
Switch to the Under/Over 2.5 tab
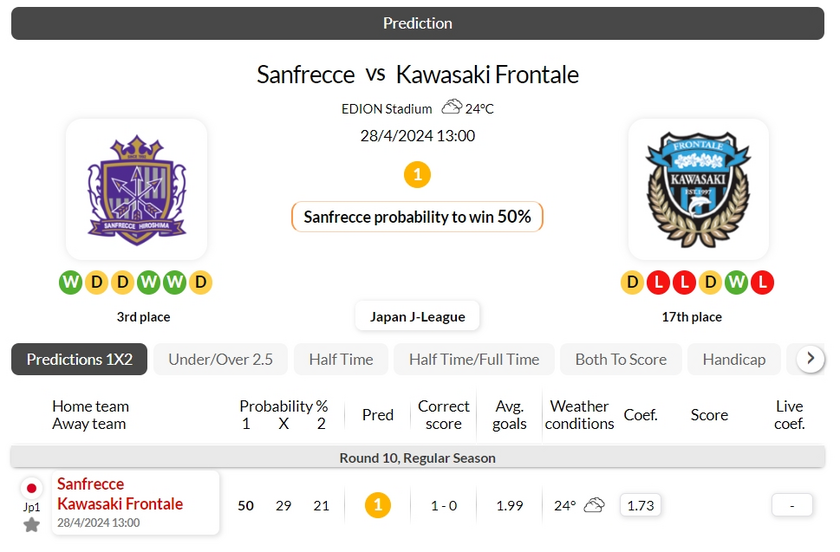[221, 359]
